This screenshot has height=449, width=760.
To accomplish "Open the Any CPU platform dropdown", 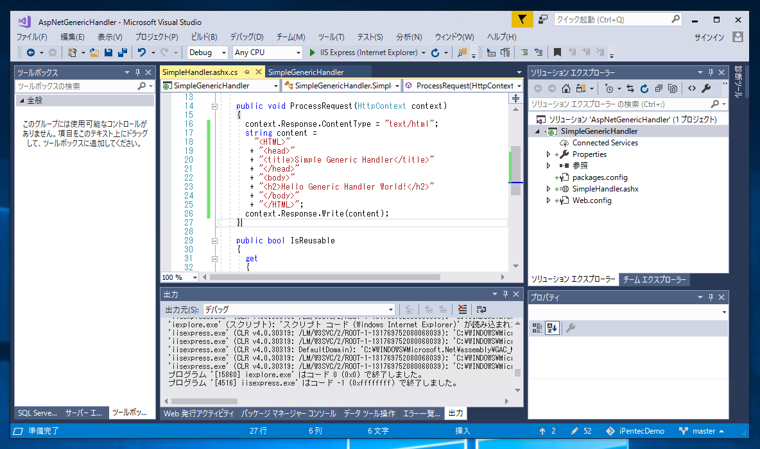I will coord(266,53).
